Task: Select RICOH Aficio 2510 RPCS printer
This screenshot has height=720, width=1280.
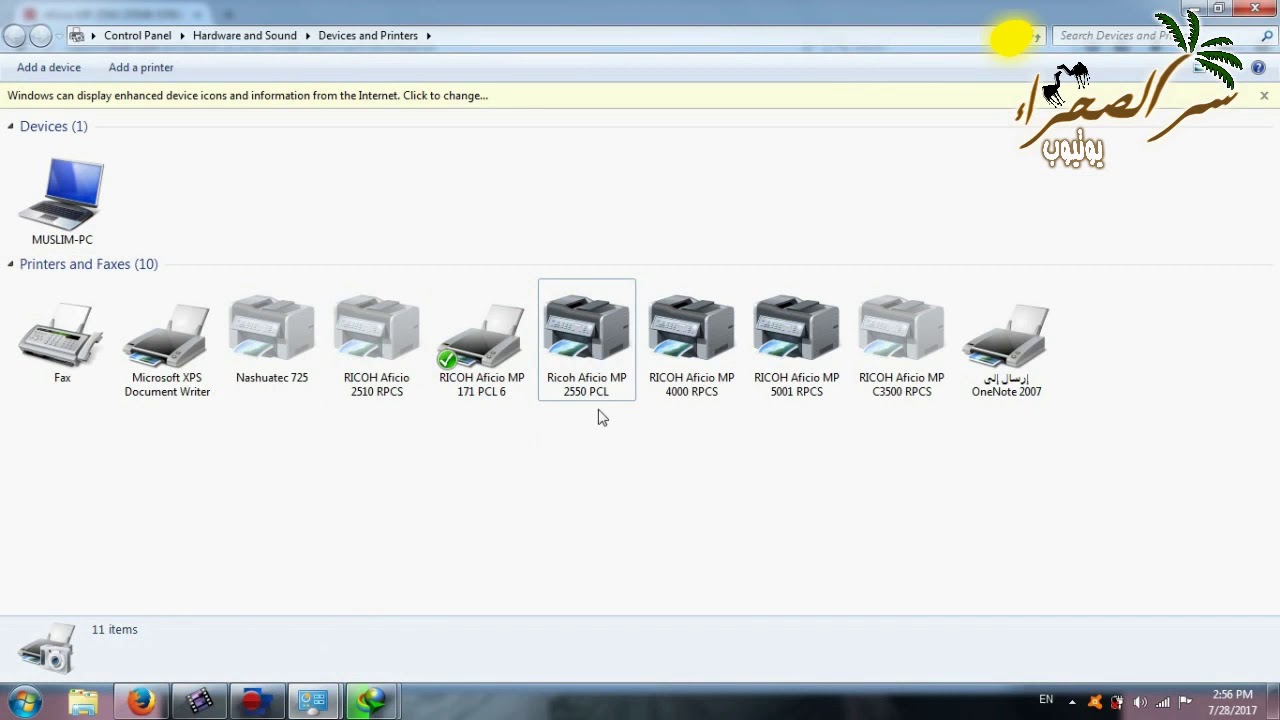Action: [x=377, y=330]
